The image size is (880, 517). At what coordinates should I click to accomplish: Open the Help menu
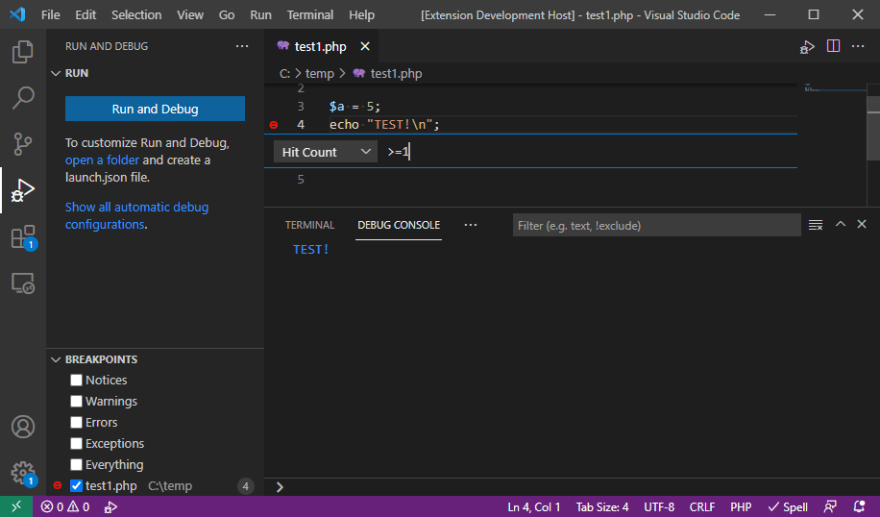tap(361, 15)
